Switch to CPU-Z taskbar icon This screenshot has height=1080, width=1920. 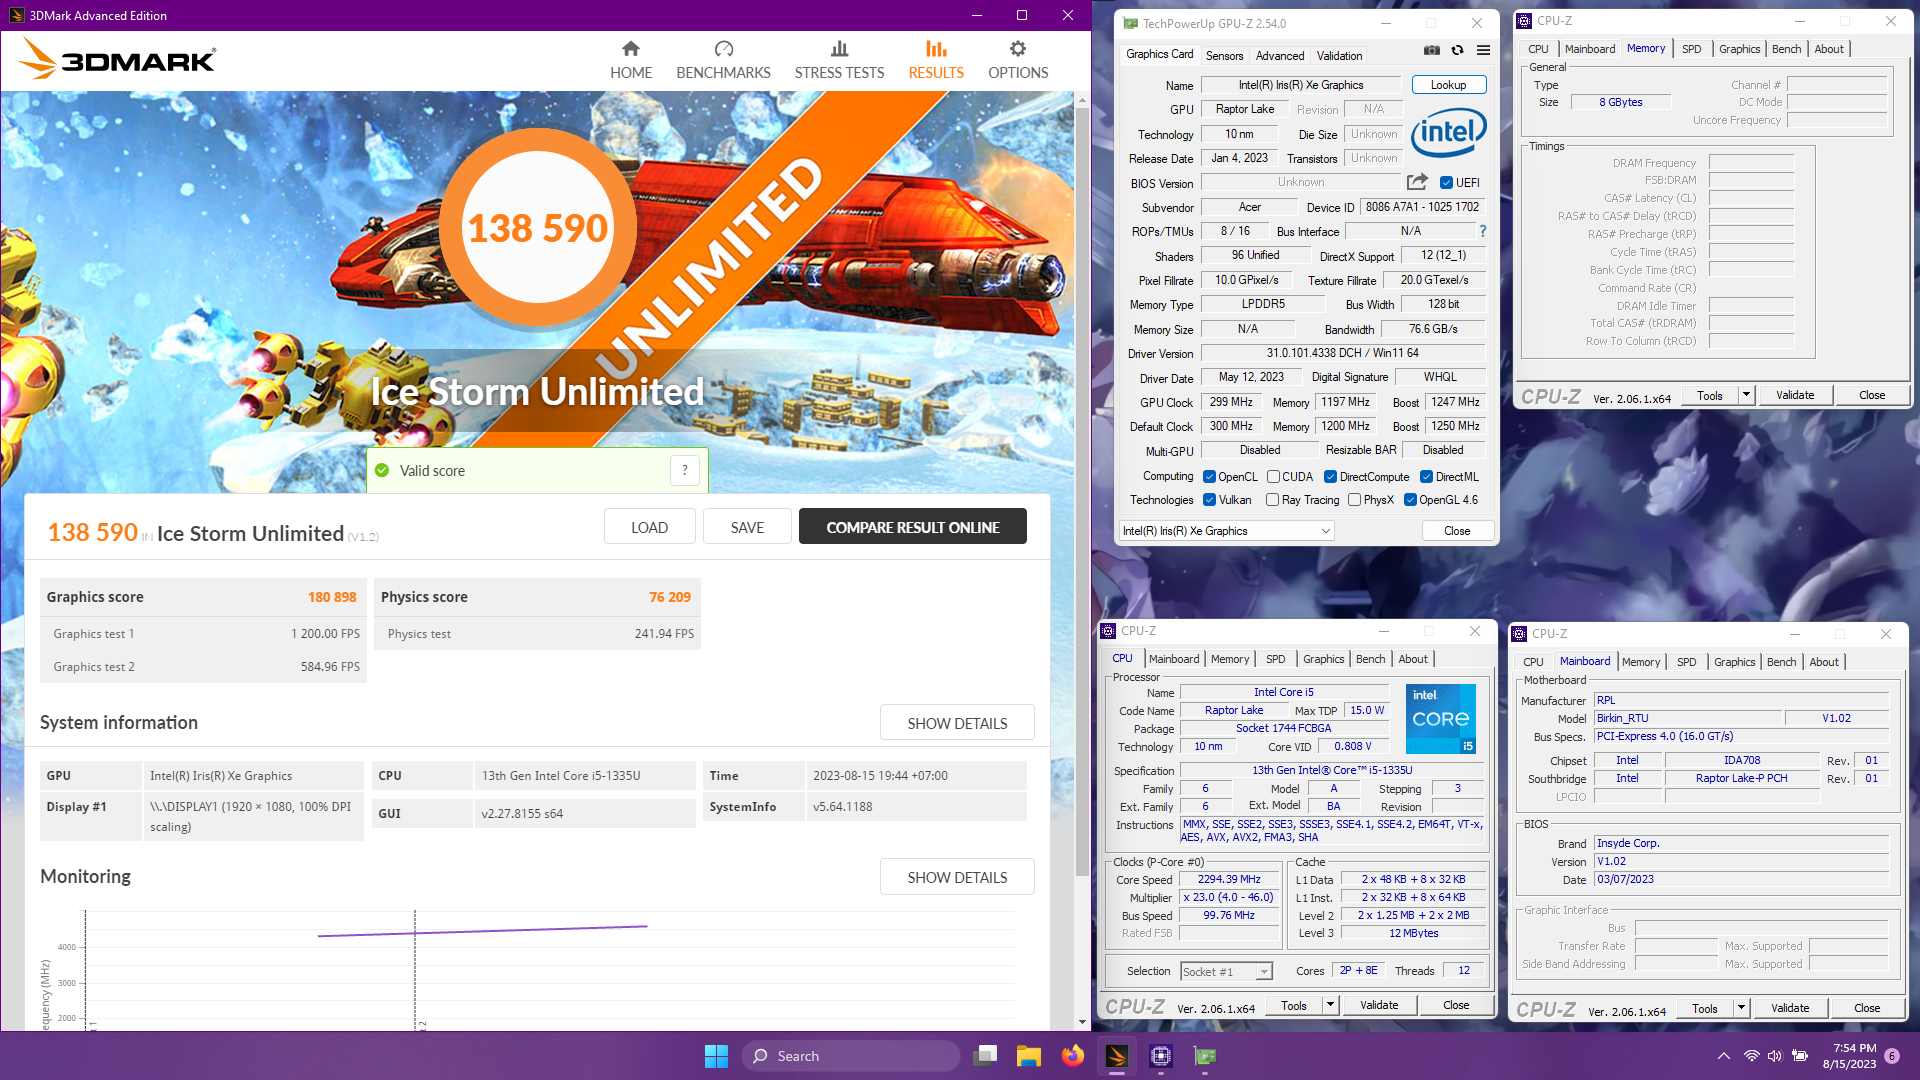coord(1161,1056)
